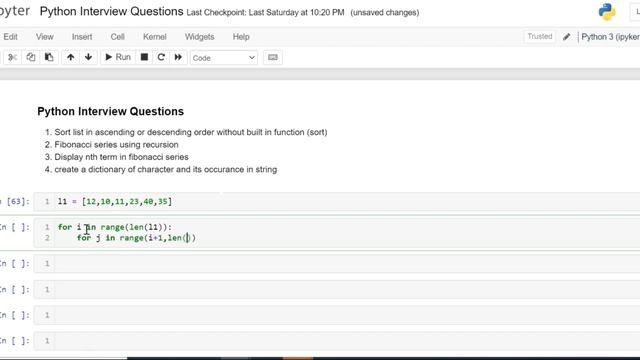Click code line starting 'for j in range'
The image size is (640, 360).
[137, 238]
